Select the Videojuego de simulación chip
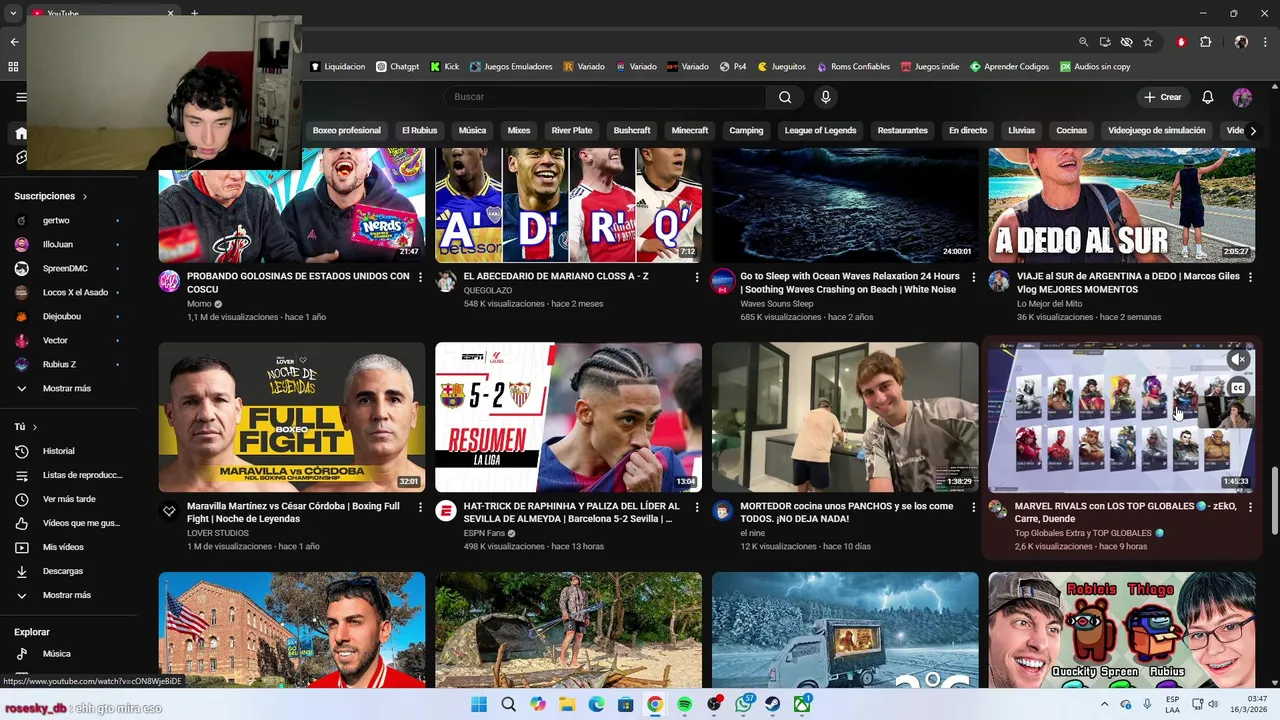This screenshot has width=1280, height=720. 1157,131
